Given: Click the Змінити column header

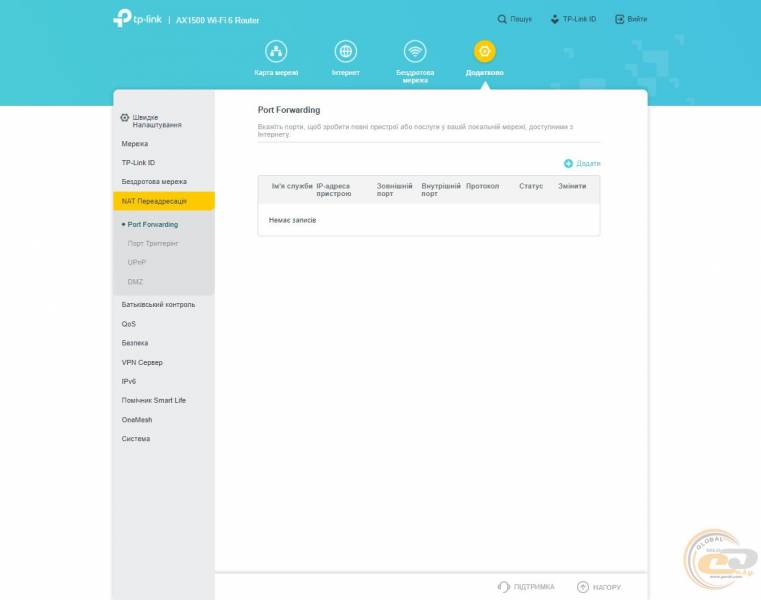Looking at the screenshot, I should coord(572,186).
